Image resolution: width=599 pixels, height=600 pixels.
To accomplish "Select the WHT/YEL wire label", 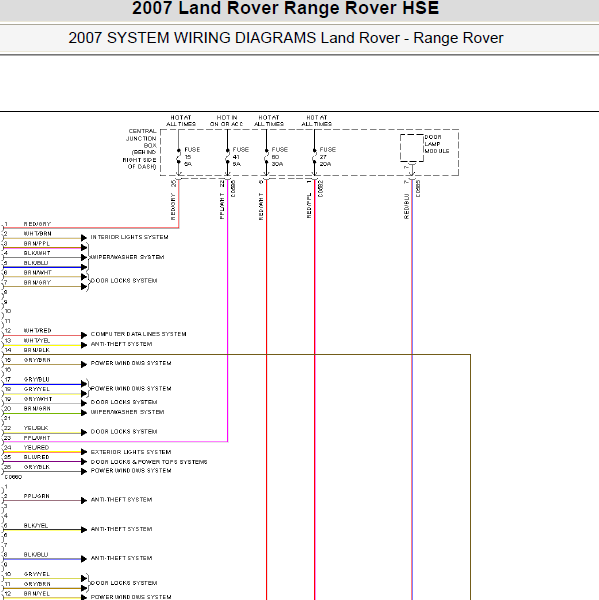I will click(37, 341).
